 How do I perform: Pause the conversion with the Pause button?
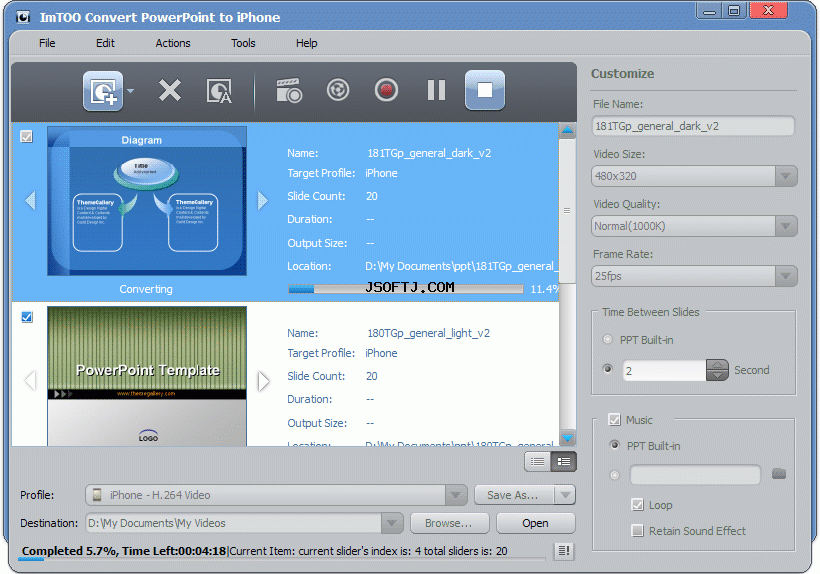[x=436, y=90]
